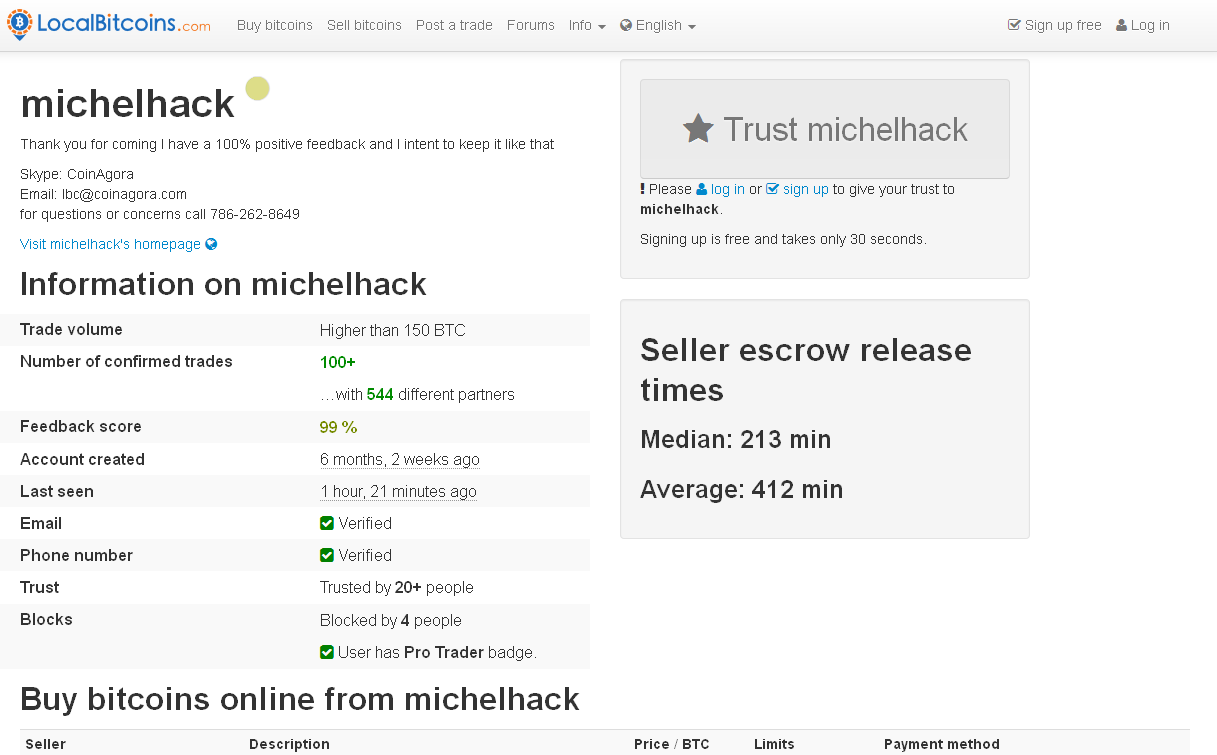Click the globe icon after homepage link

pyautogui.click(x=211, y=244)
